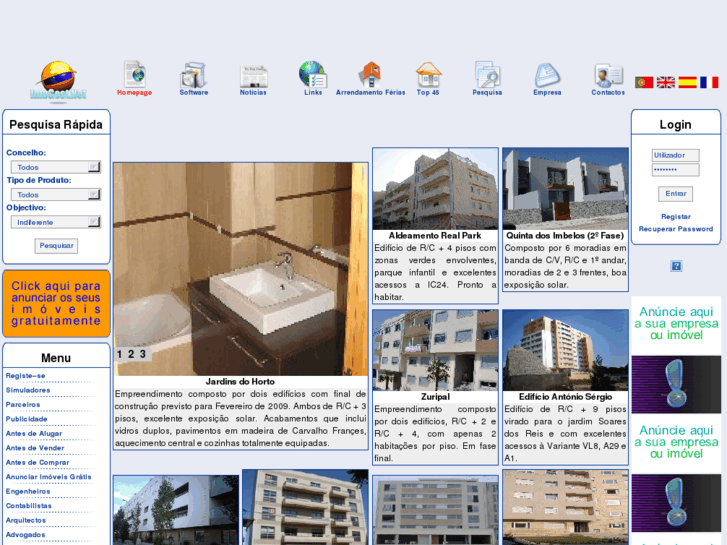Open Antes de Alugar menu item

pyautogui.click(x=34, y=433)
